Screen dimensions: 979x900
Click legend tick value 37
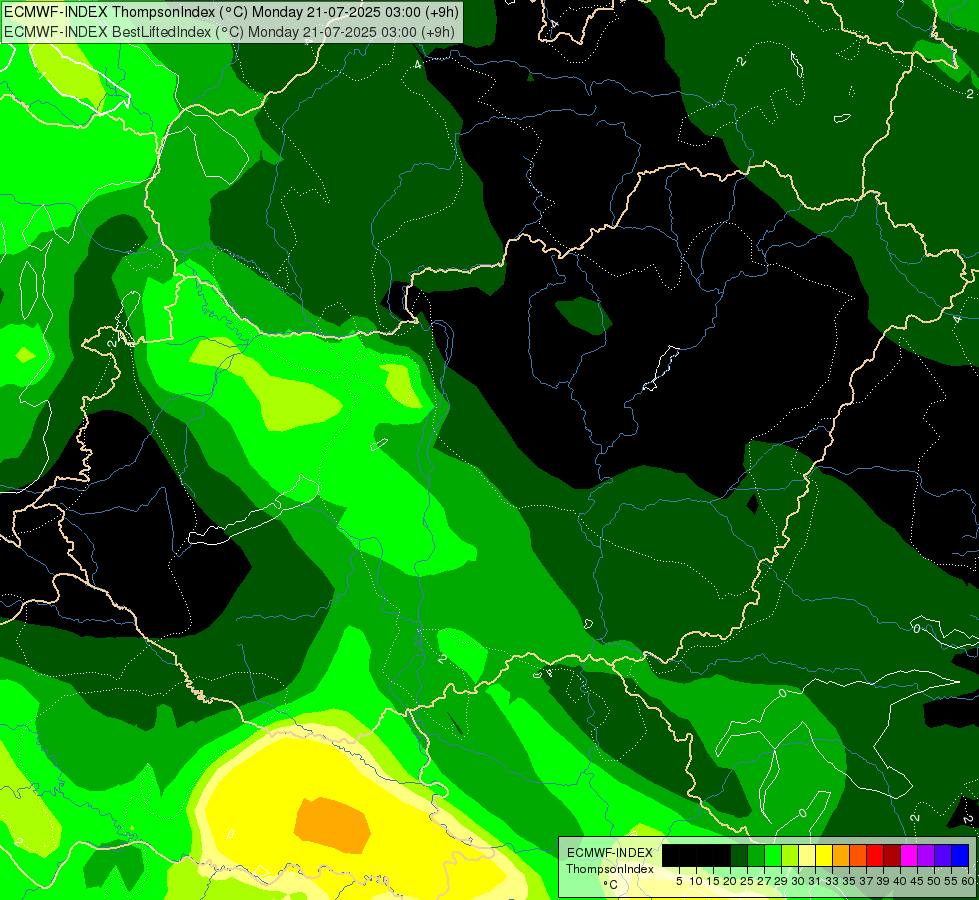tap(867, 881)
